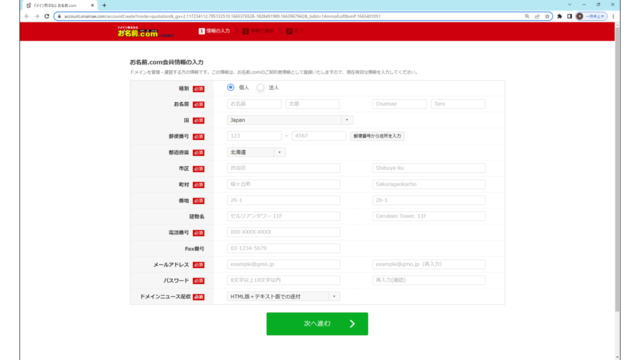
Task: Click the padlock site info icon
Action: [x=59, y=16]
